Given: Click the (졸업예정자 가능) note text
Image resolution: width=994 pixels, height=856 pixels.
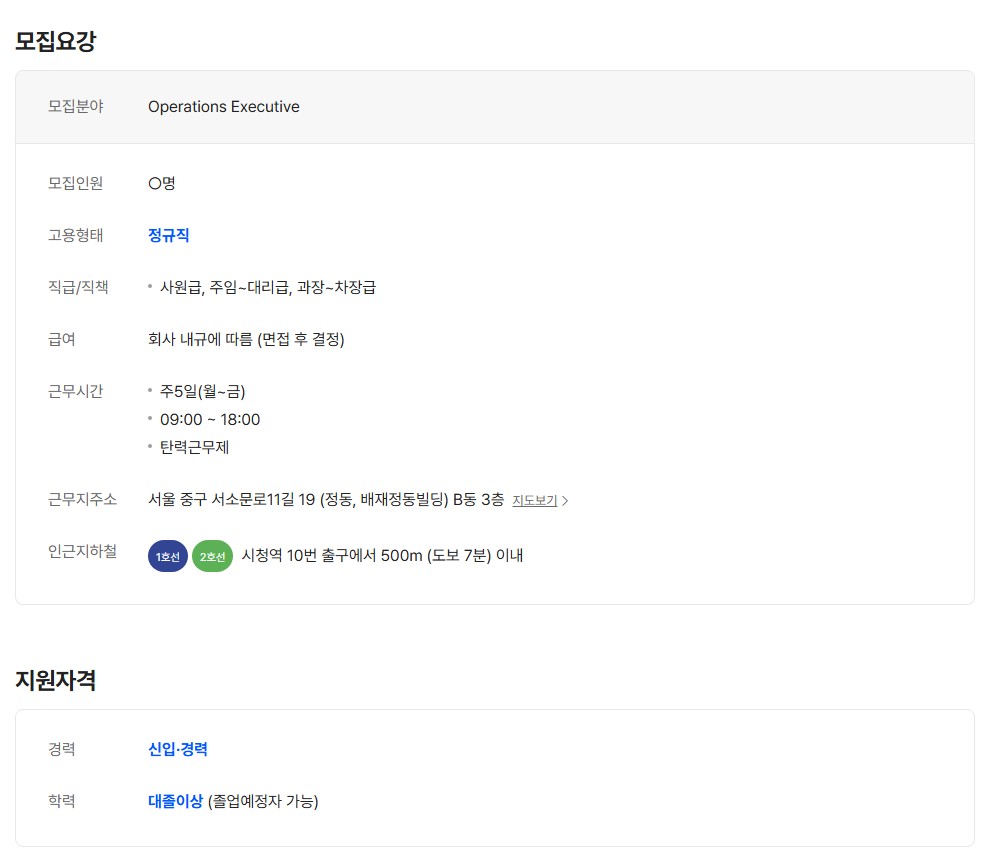Looking at the screenshot, I should (263, 801).
